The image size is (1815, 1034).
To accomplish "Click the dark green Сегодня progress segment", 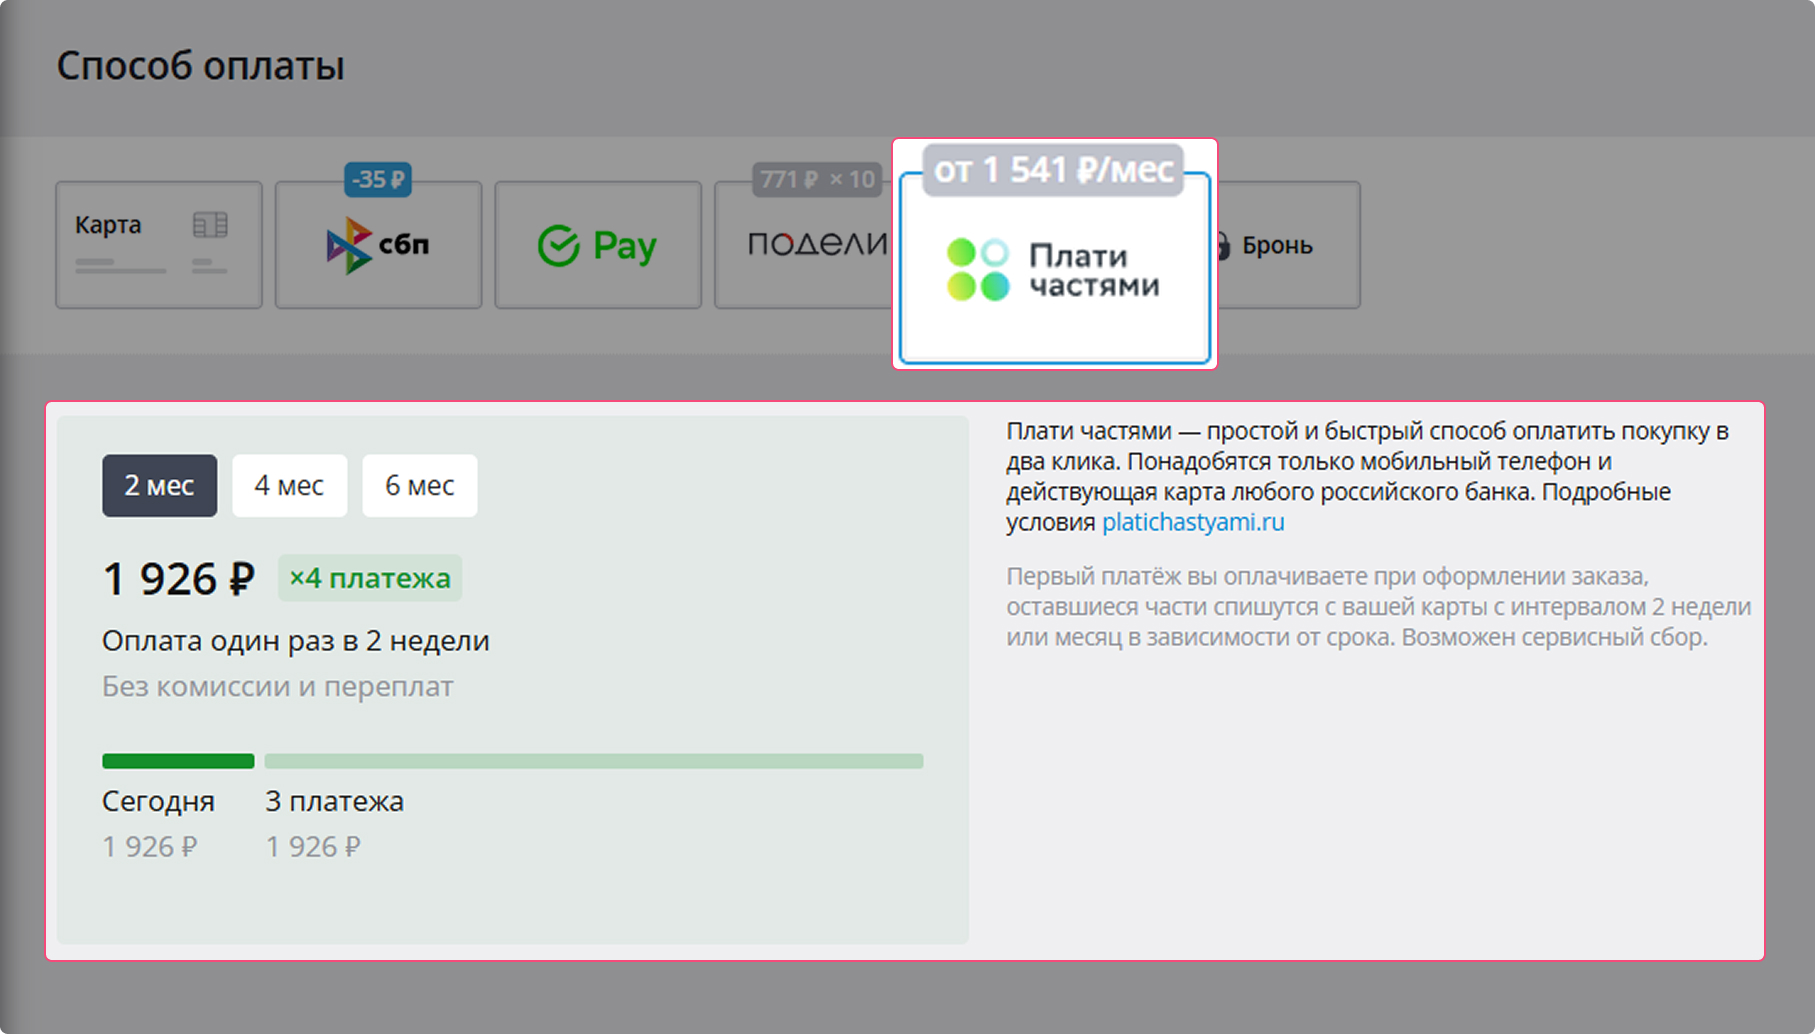I will pyautogui.click(x=178, y=761).
